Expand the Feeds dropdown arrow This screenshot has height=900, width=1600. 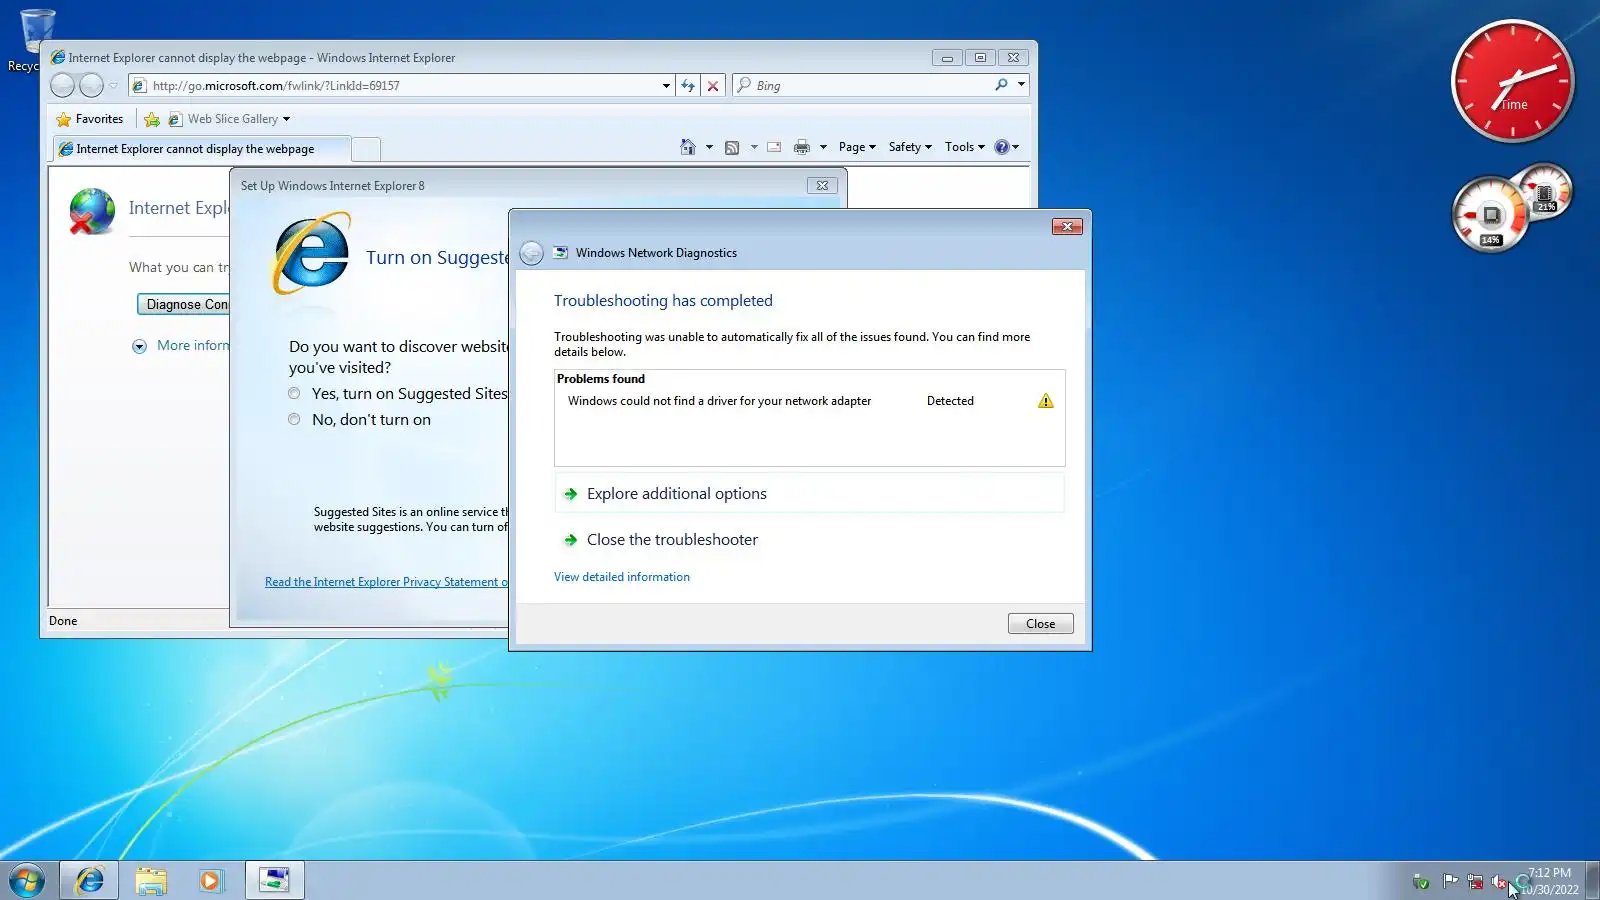pos(754,147)
